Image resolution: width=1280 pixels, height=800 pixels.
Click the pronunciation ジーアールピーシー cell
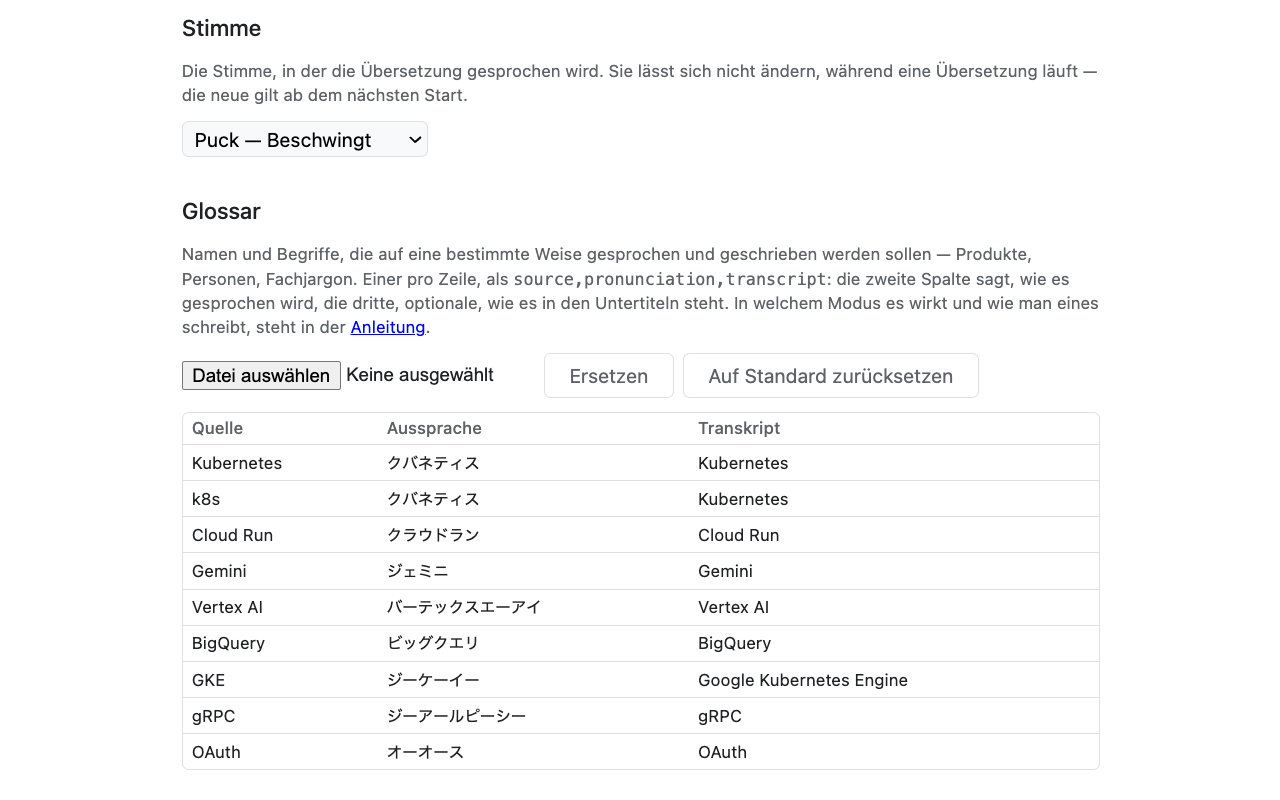point(533,716)
